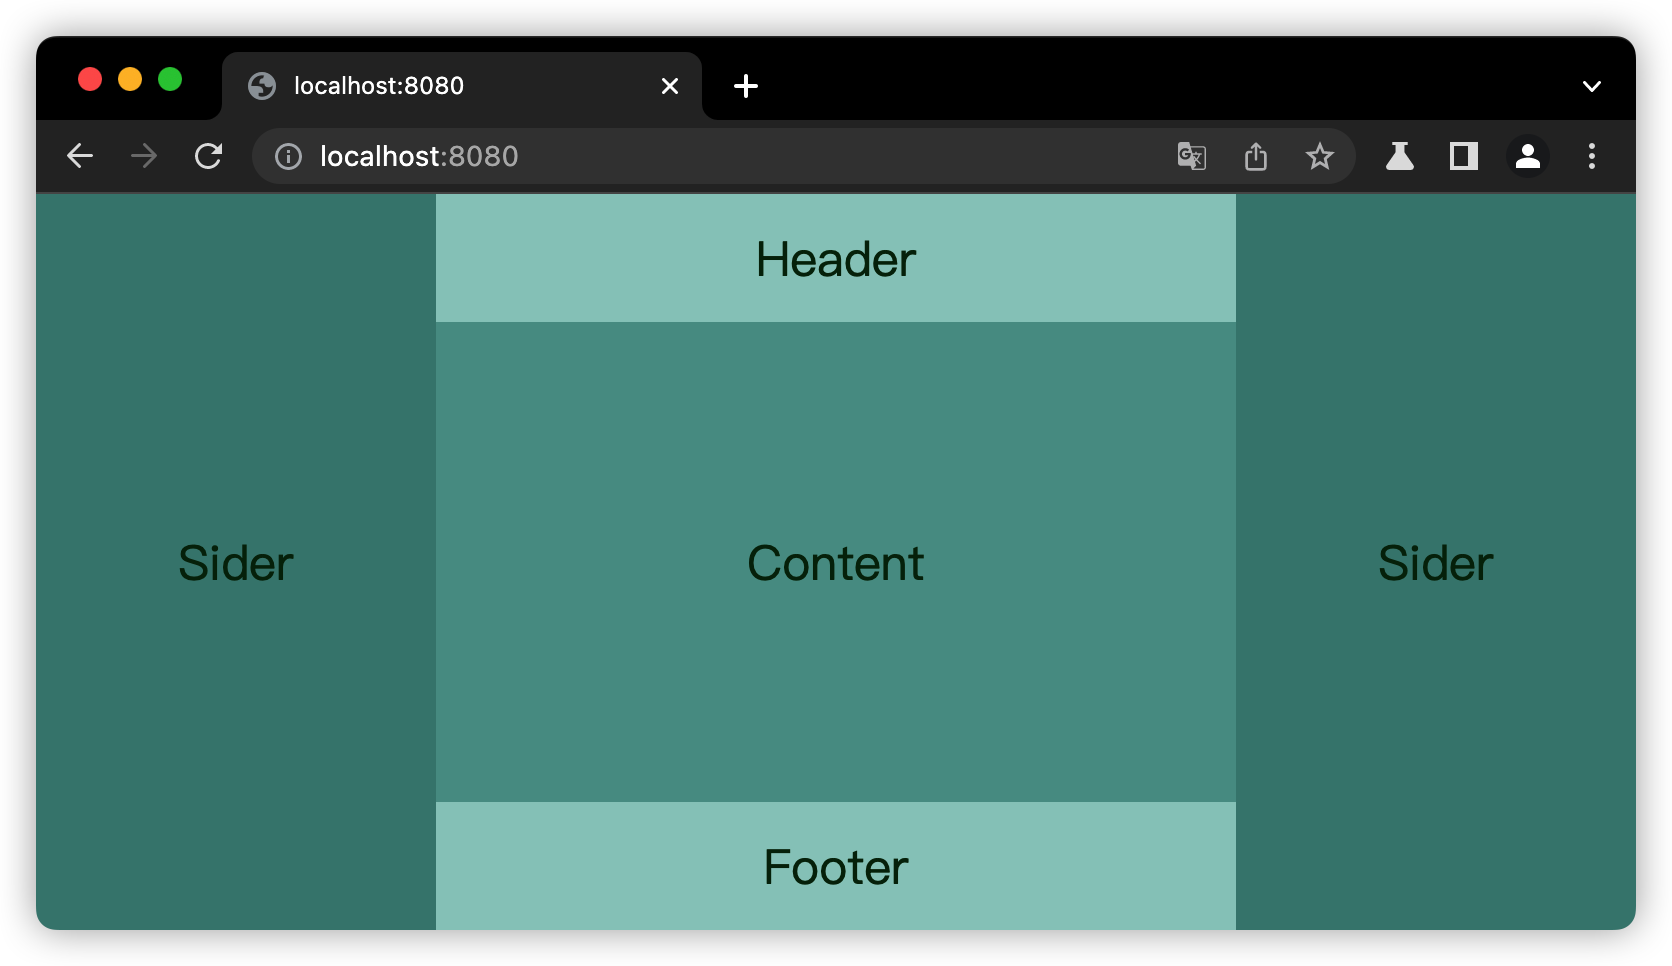
Task: Close the localhost:8080 tab
Action: (x=670, y=86)
